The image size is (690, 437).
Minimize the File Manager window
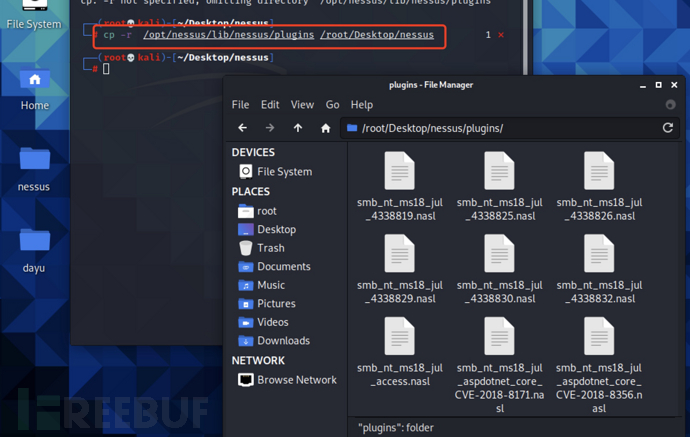pos(643,85)
